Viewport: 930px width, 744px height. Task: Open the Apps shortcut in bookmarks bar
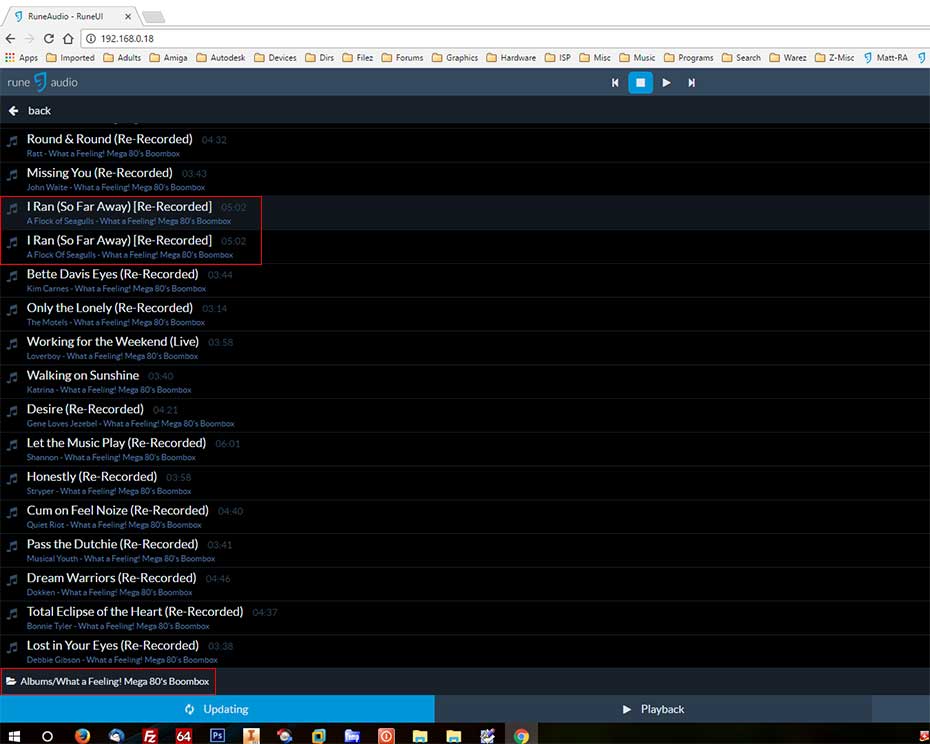click(21, 58)
